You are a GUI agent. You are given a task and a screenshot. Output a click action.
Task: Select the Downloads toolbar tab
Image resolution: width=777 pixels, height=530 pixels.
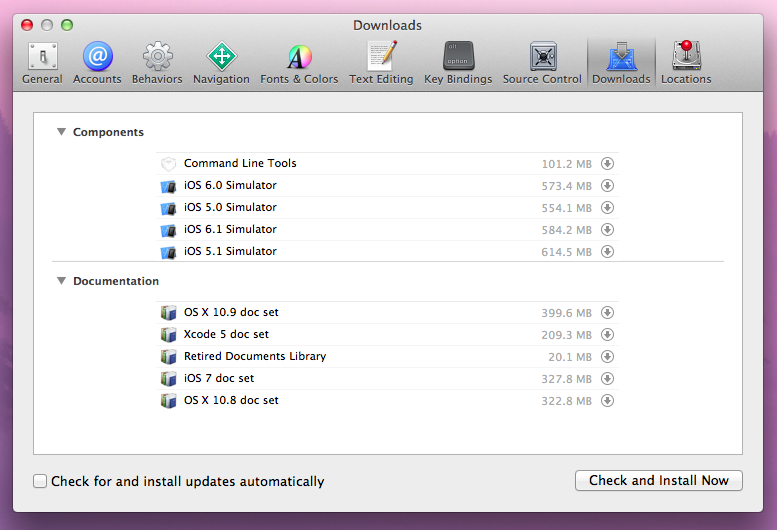point(621,62)
